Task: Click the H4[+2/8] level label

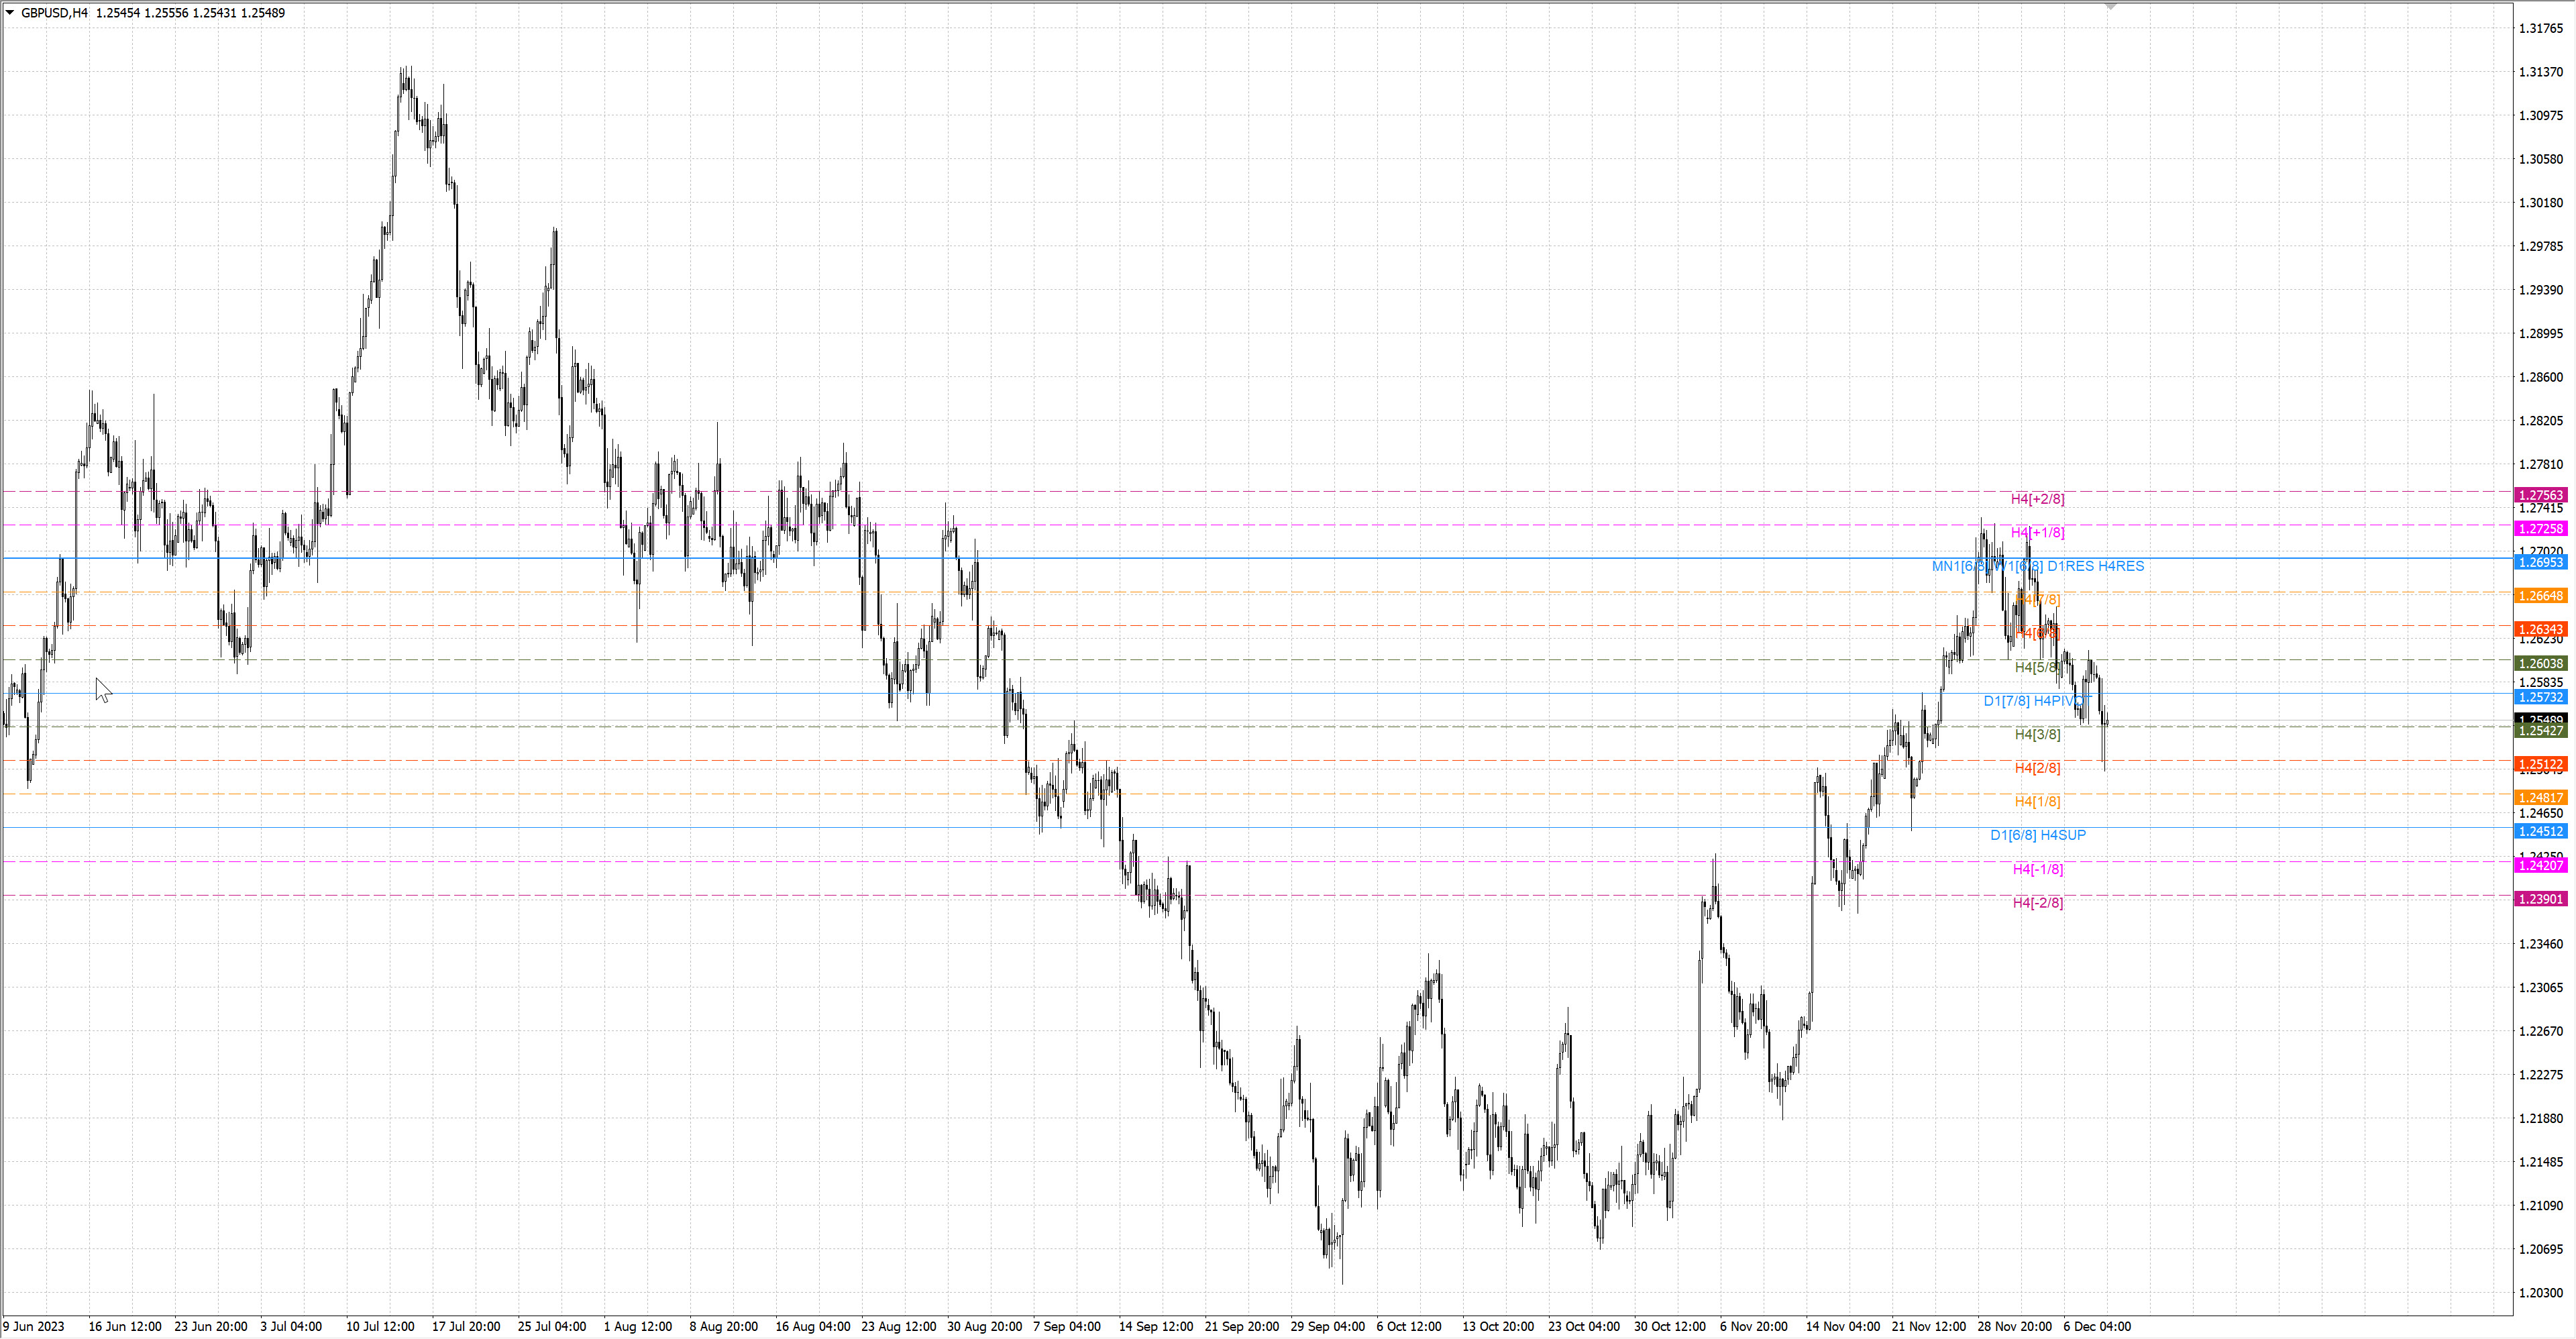Action: click(x=2037, y=499)
